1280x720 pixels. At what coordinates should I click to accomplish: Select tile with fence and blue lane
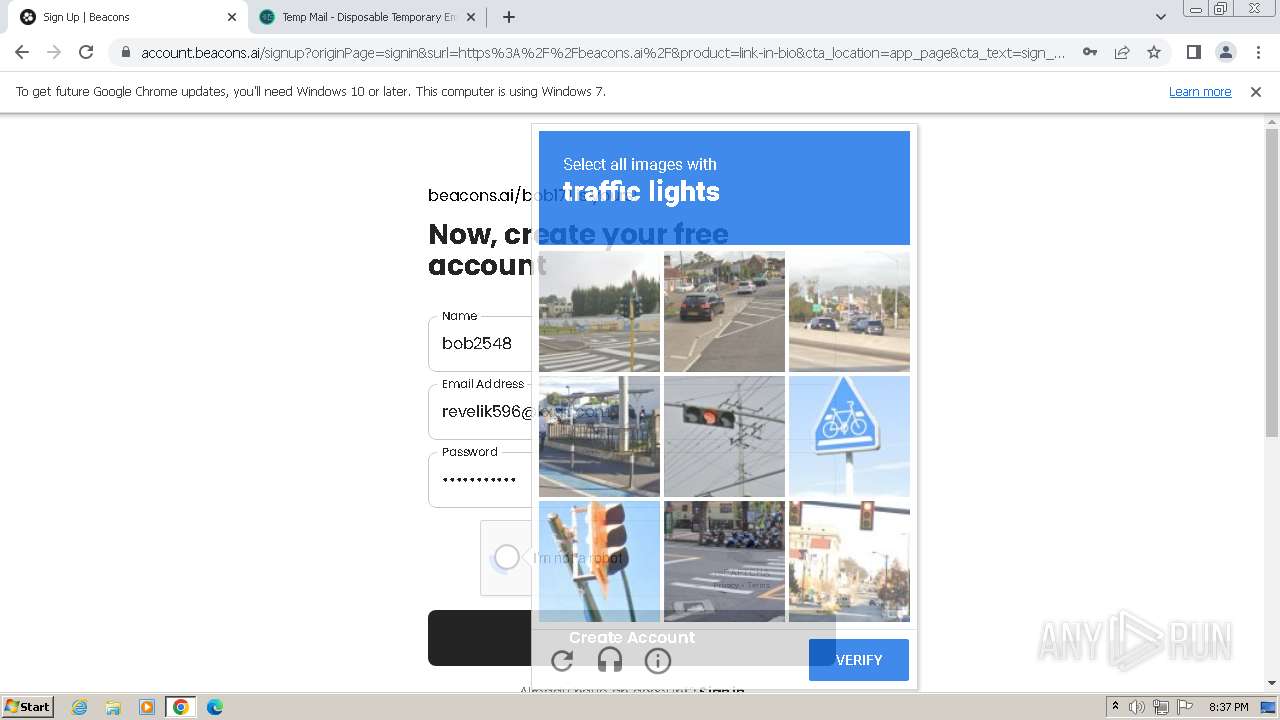pos(599,436)
